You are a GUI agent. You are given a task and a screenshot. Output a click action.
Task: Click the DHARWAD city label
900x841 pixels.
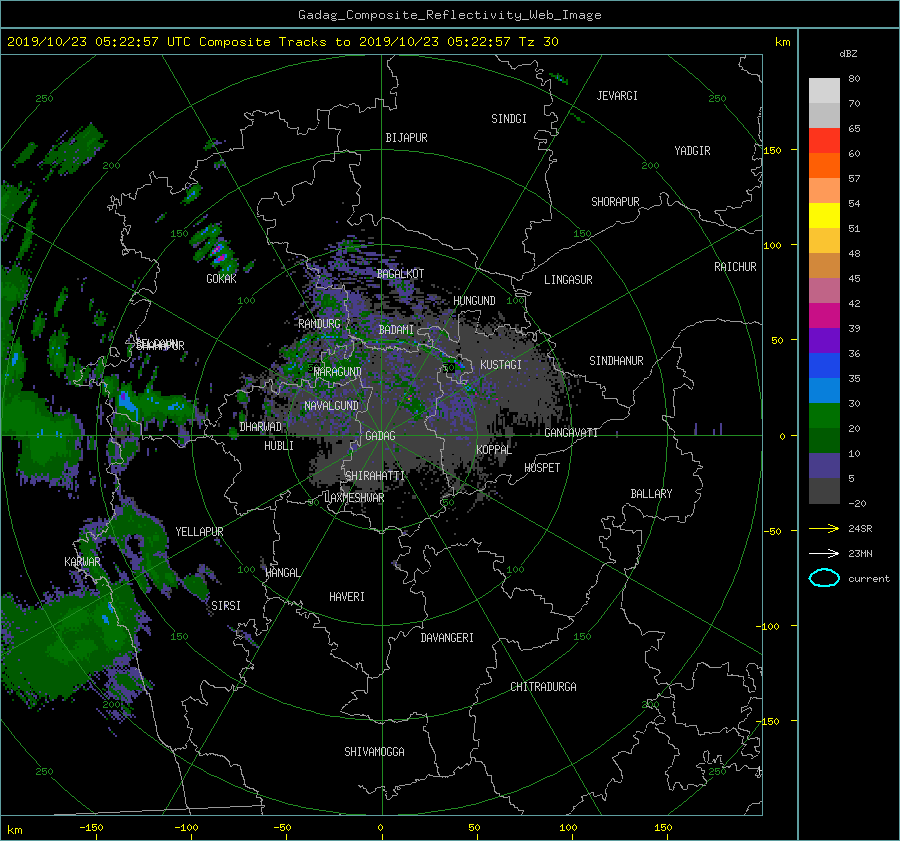pyautogui.click(x=260, y=427)
